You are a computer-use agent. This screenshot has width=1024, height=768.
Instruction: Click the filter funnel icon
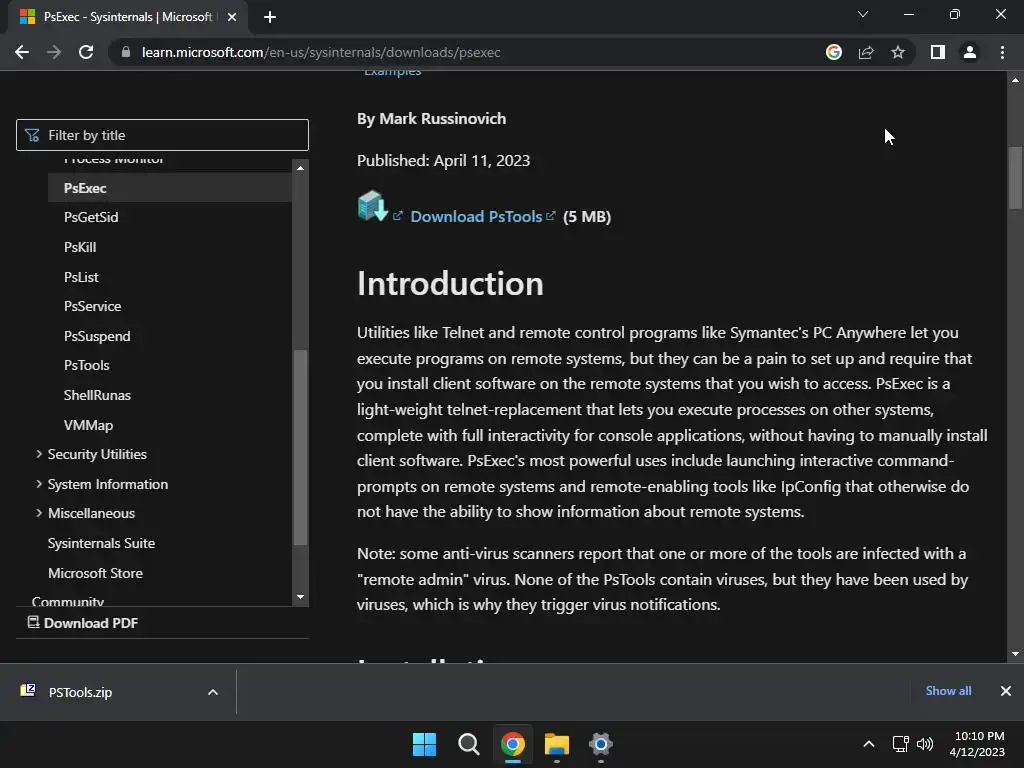point(32,135)
